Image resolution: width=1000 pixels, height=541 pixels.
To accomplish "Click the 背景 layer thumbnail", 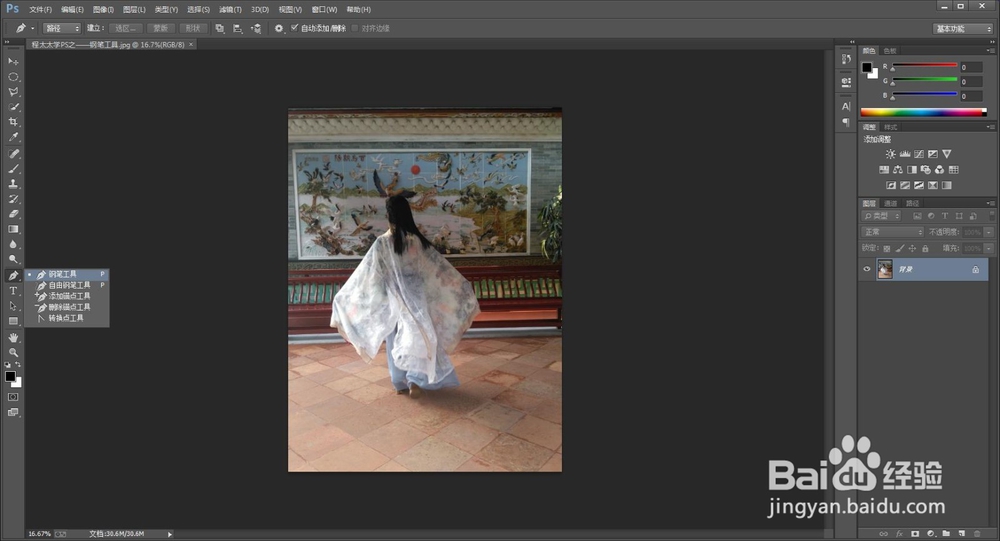I will [885, 269].
